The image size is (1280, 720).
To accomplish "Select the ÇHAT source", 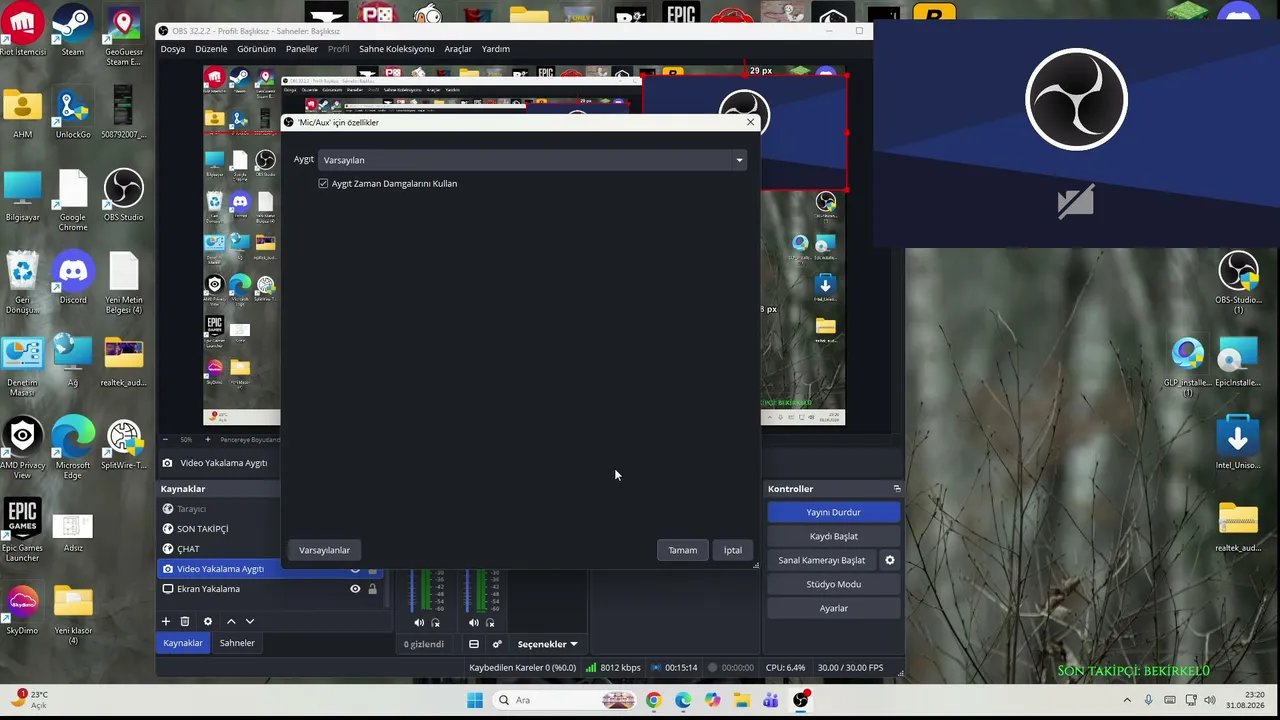I will 188,549.
